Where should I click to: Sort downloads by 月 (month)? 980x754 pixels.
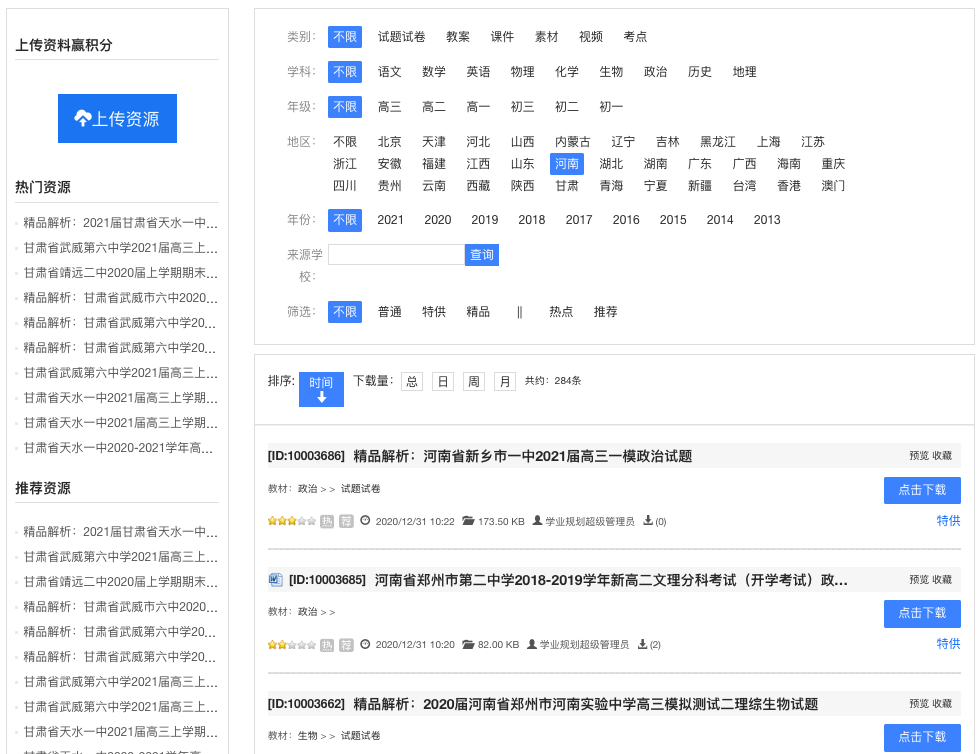[x=505, y=381]
